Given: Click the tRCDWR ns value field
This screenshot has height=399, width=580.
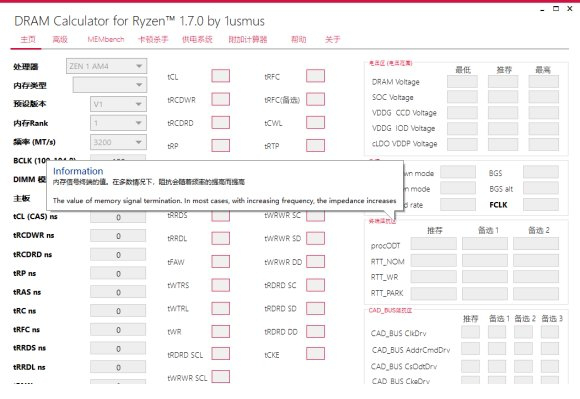Looking at the screenshot, I should coord(118,236).
